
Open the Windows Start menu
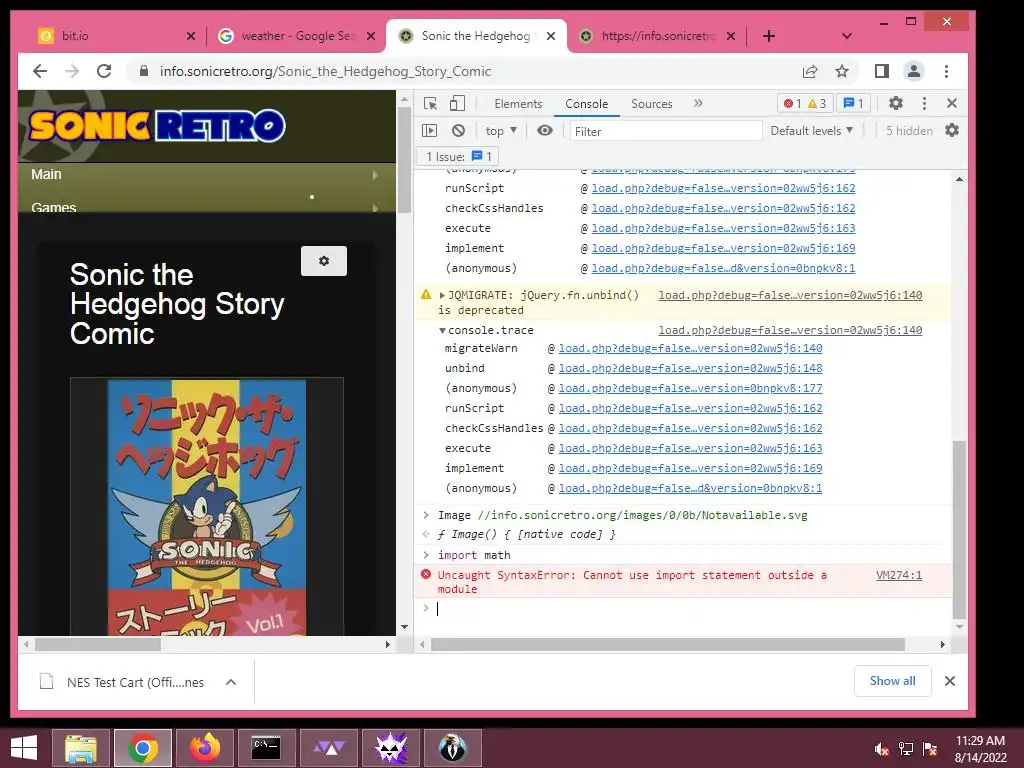24,748
